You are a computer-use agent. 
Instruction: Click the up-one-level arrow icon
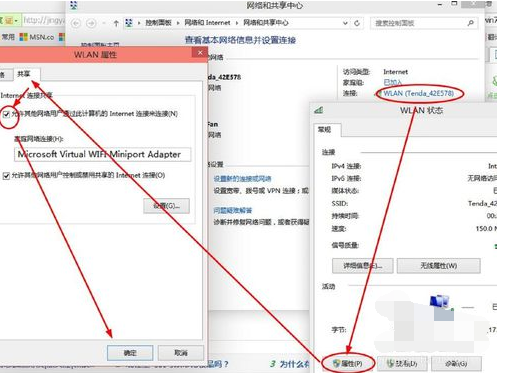coord(116,23)
